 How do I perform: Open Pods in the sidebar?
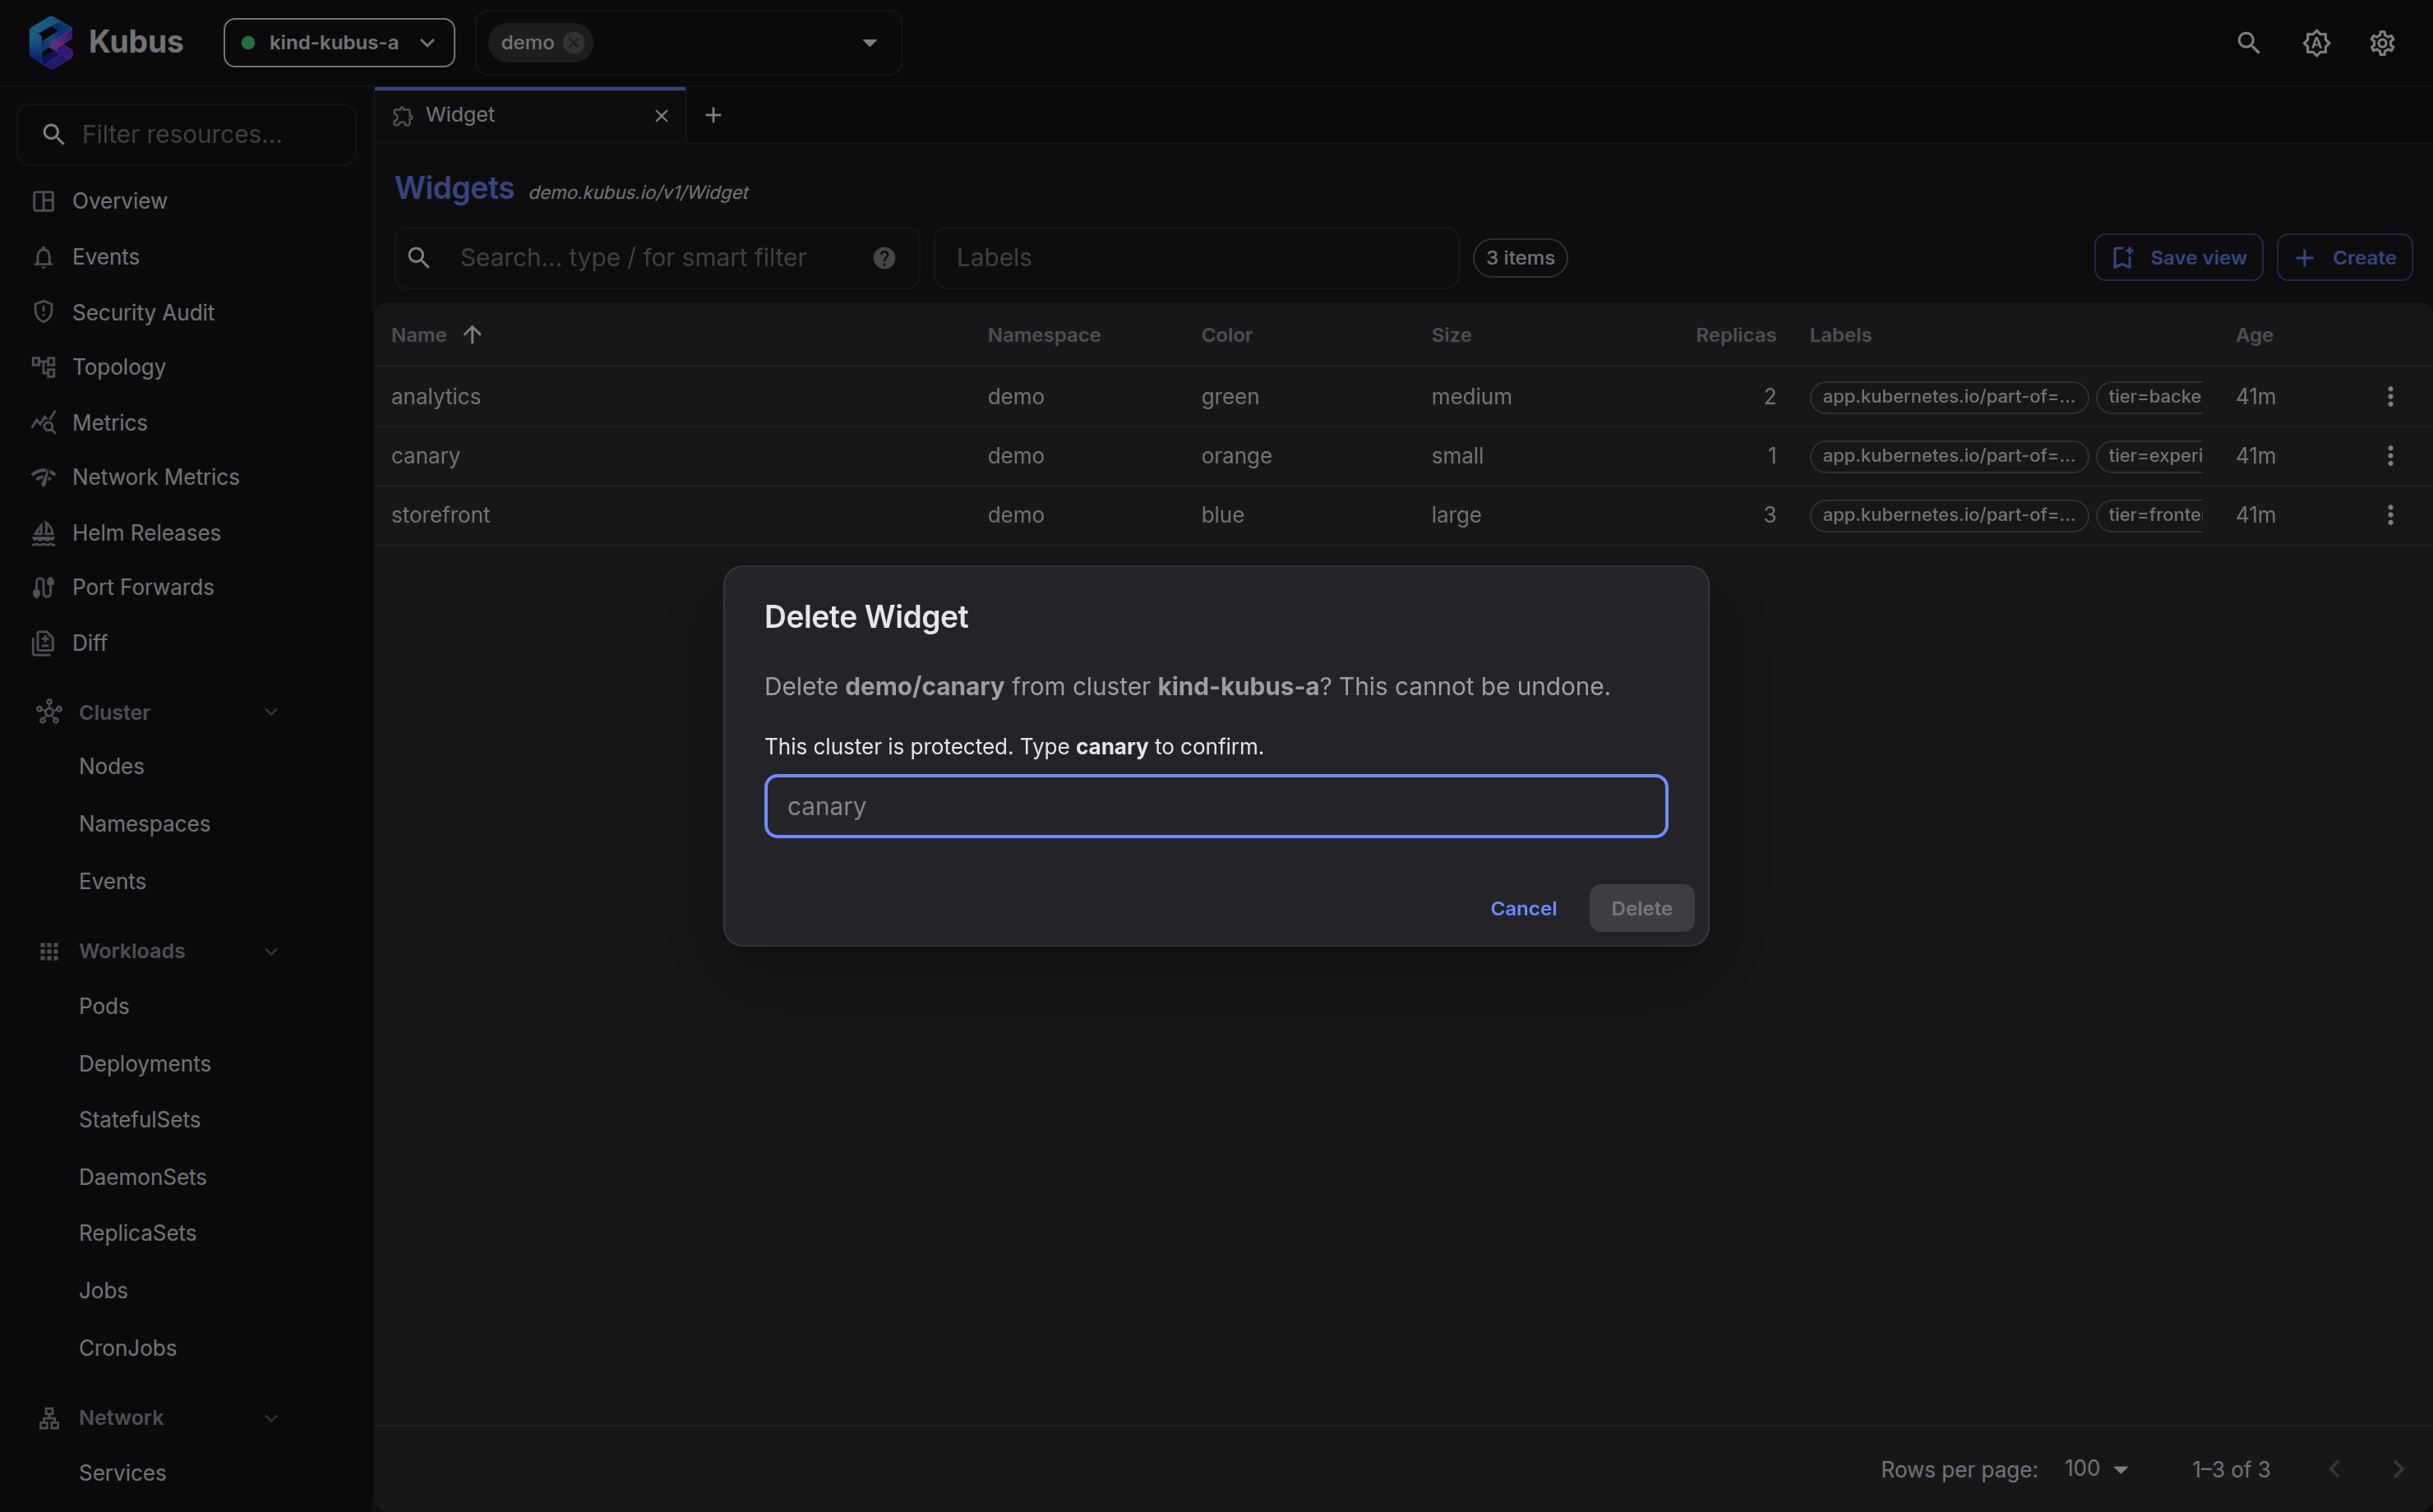(x=104, y=1006)
